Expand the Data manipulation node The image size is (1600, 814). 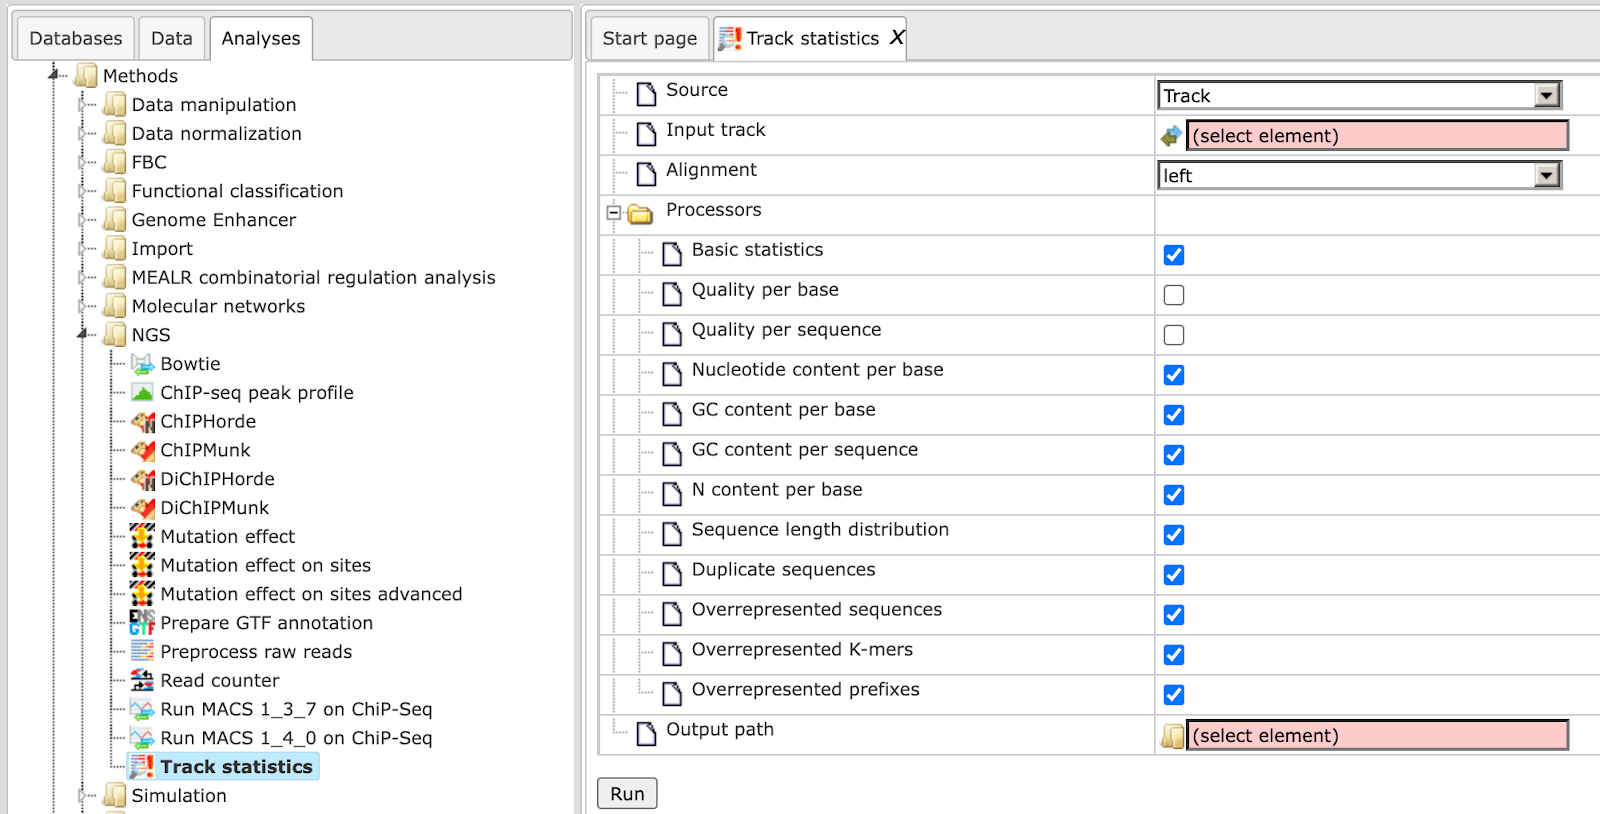pos(83,104)
